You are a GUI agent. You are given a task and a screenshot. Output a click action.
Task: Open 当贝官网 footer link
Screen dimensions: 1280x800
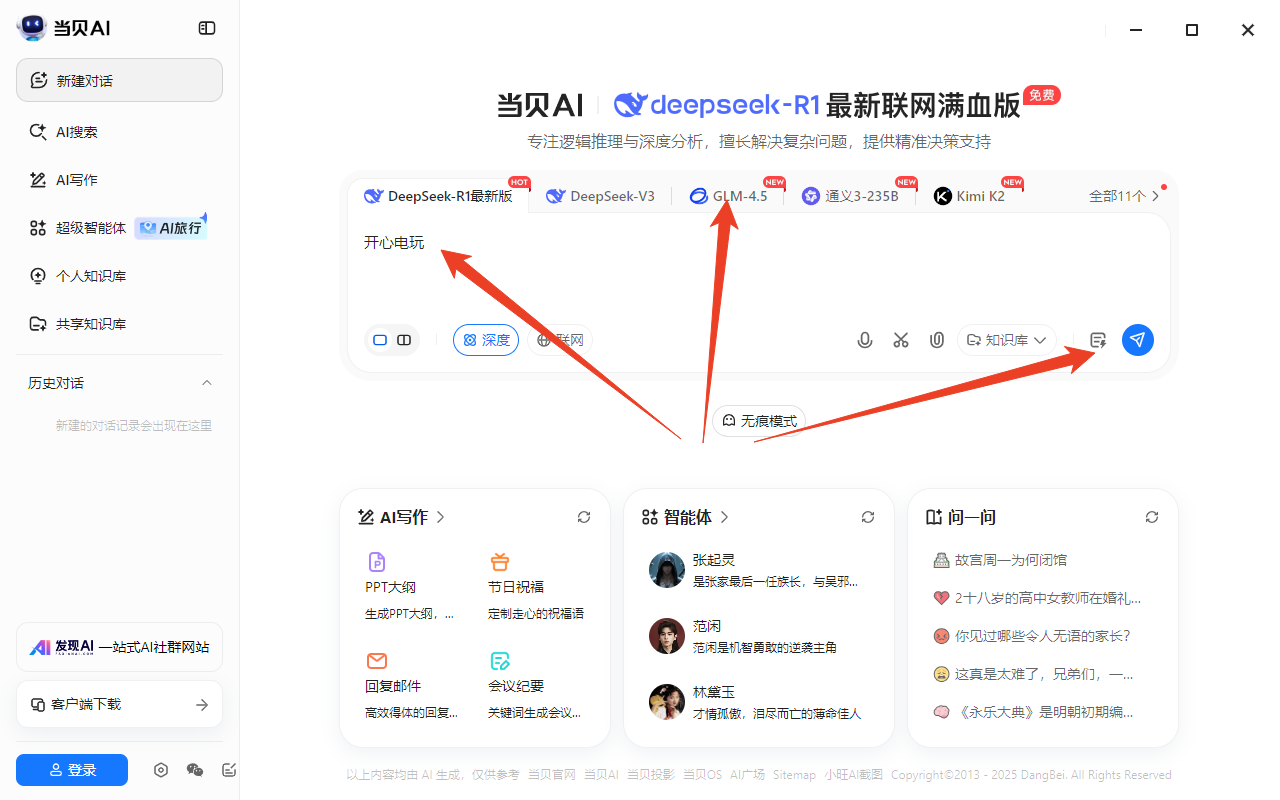click(x=552, y=775)
